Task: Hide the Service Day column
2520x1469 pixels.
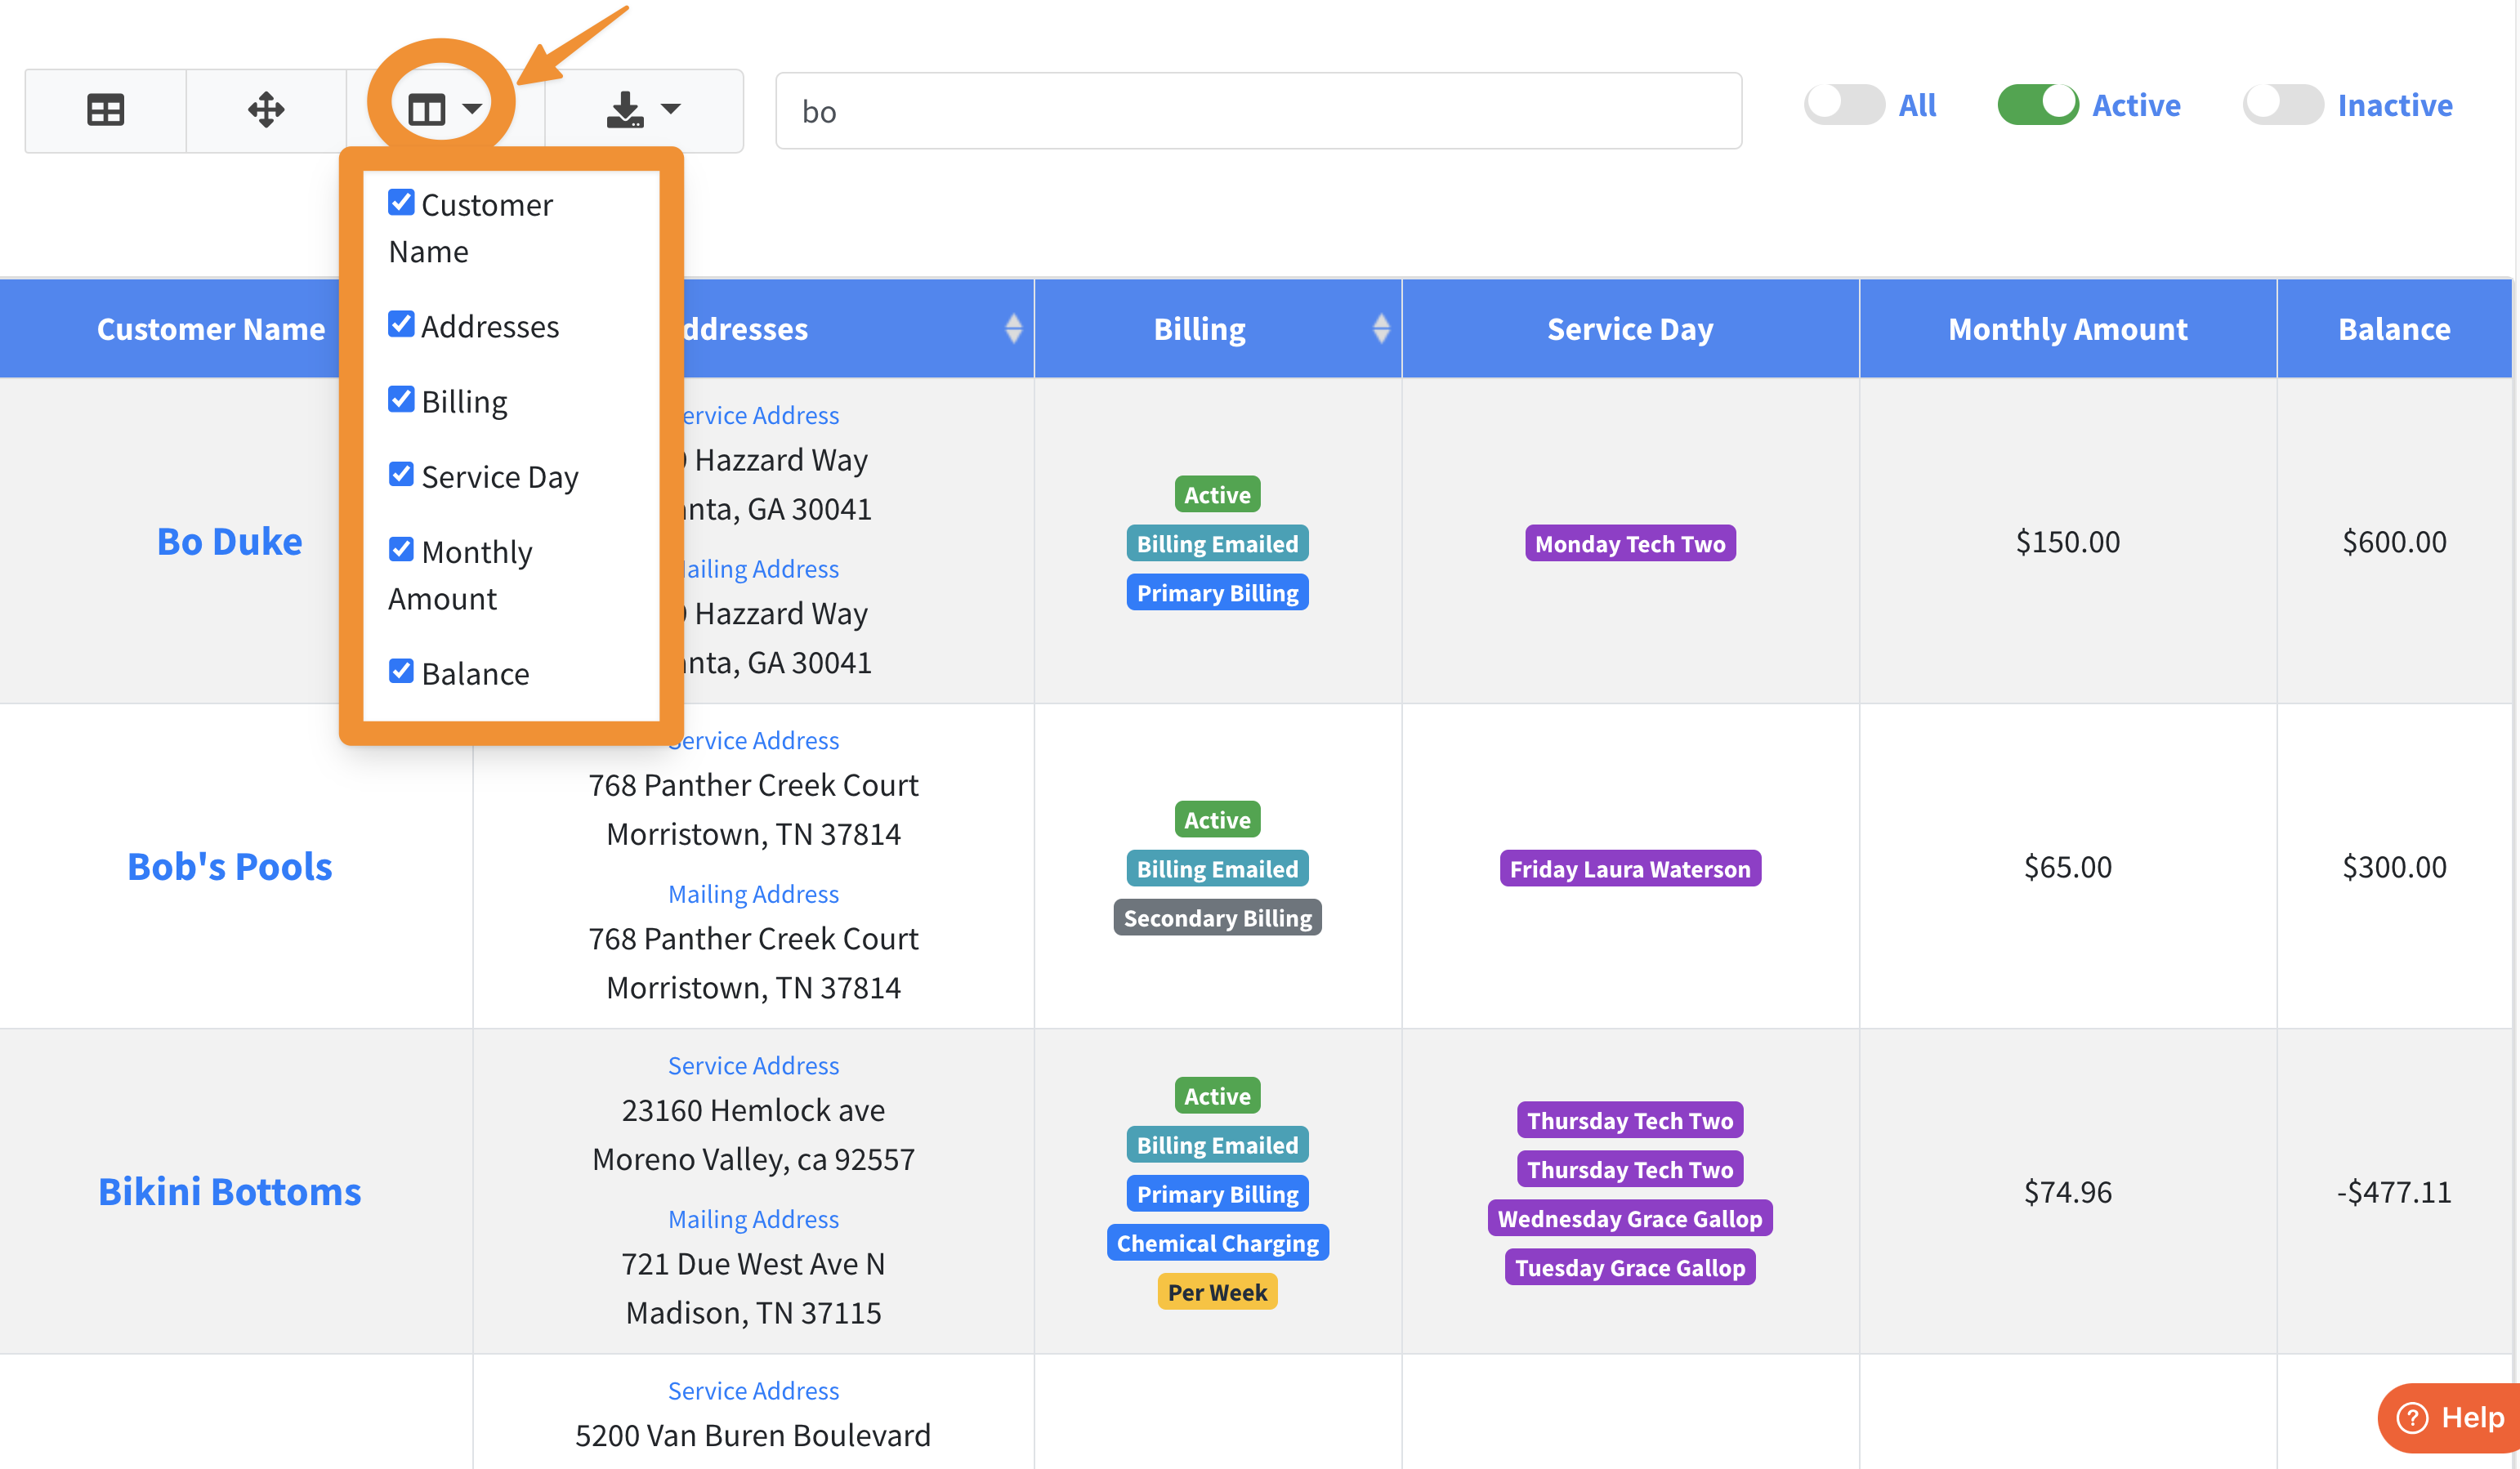Action: click(401, 475)
